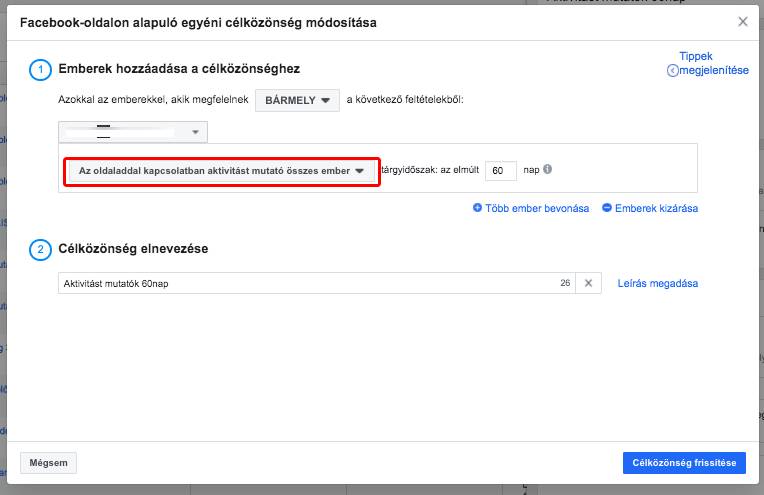Viewport: 764px width, 495px height.
Task: Open the page selector dropdown
Action: click(133, 132)
